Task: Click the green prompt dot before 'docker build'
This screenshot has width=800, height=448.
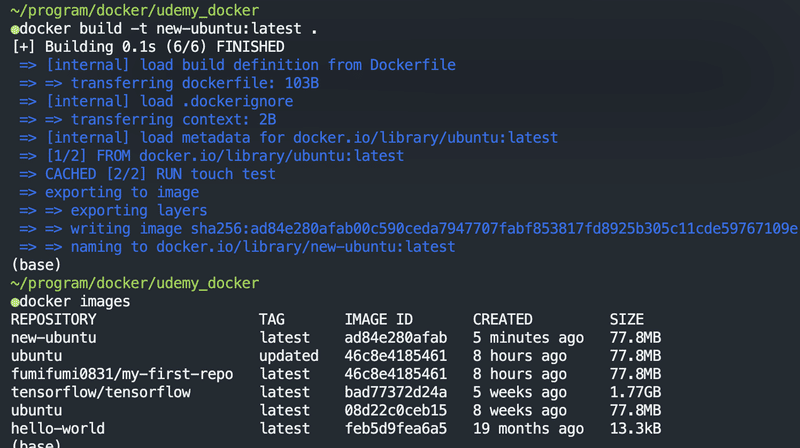Action: (15, 30)
